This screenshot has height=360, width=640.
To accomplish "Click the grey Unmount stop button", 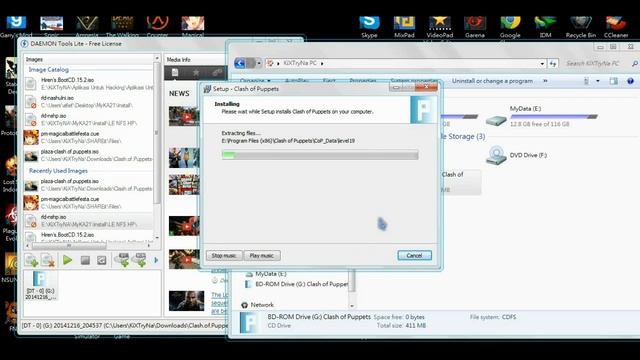I will tap(85, 260).
